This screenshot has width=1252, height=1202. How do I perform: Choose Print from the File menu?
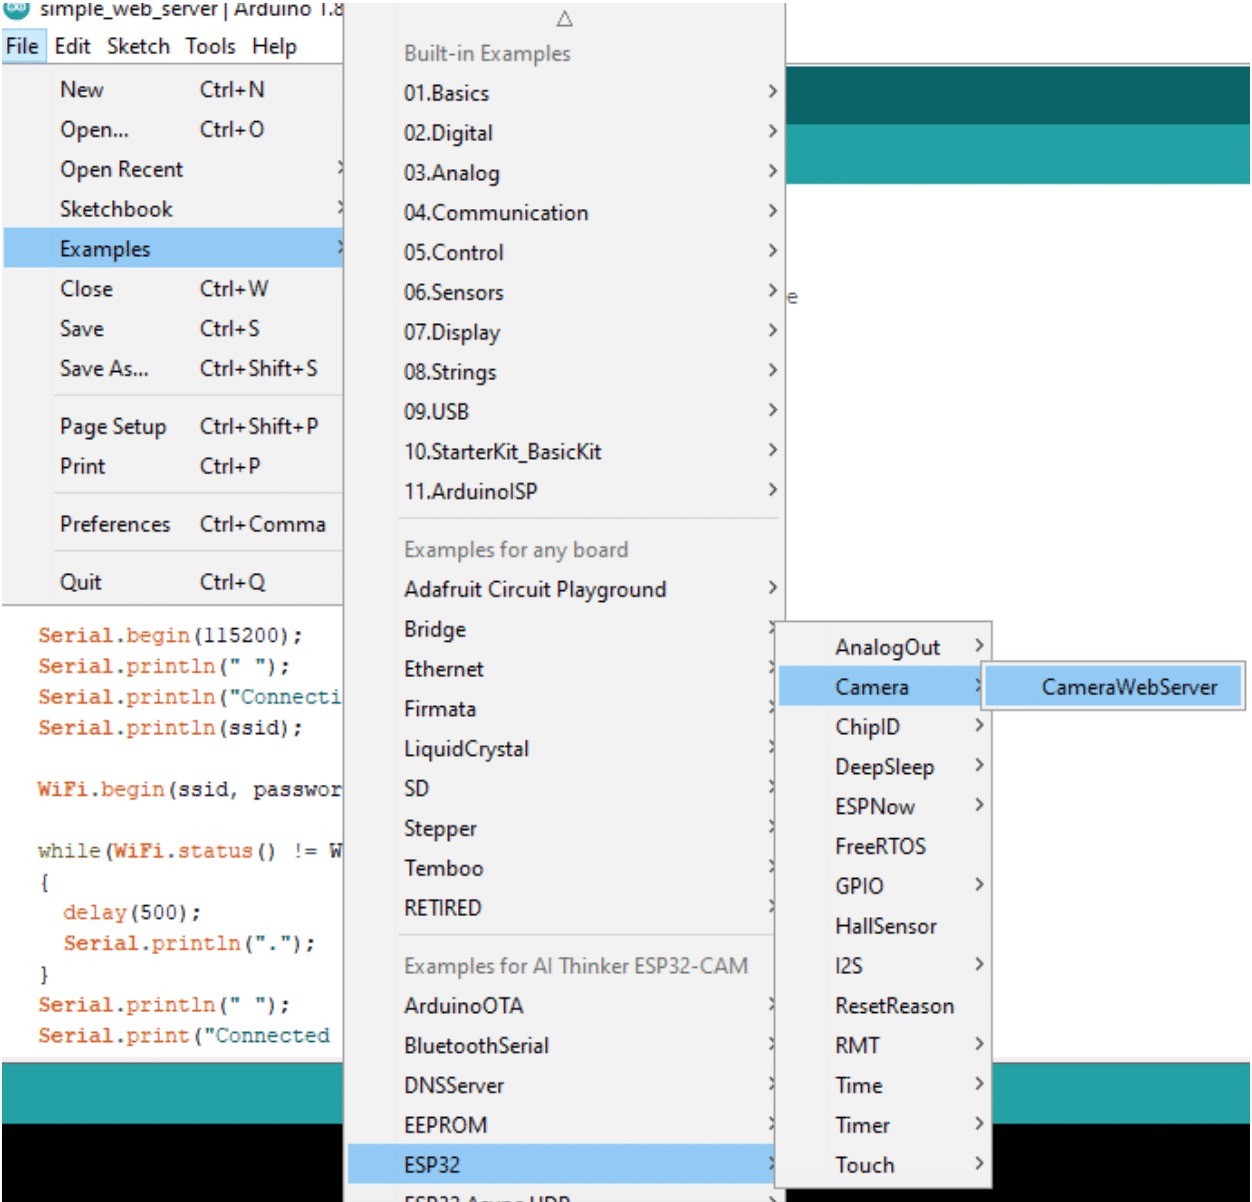(x=173, y=466)
